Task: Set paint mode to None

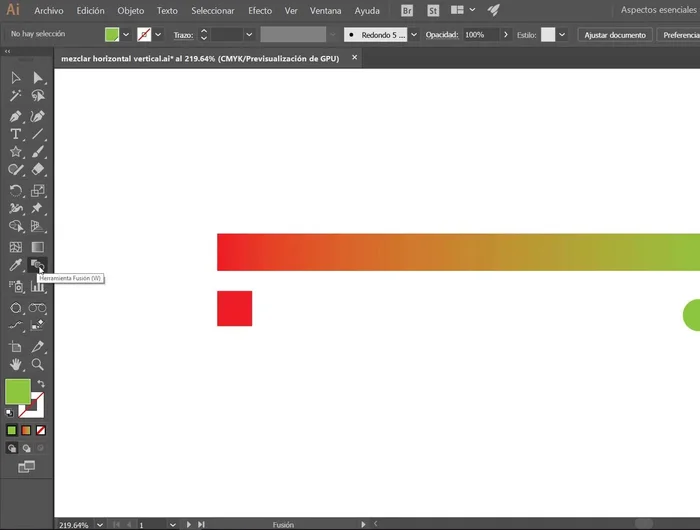Action: (x=41, y=430)
